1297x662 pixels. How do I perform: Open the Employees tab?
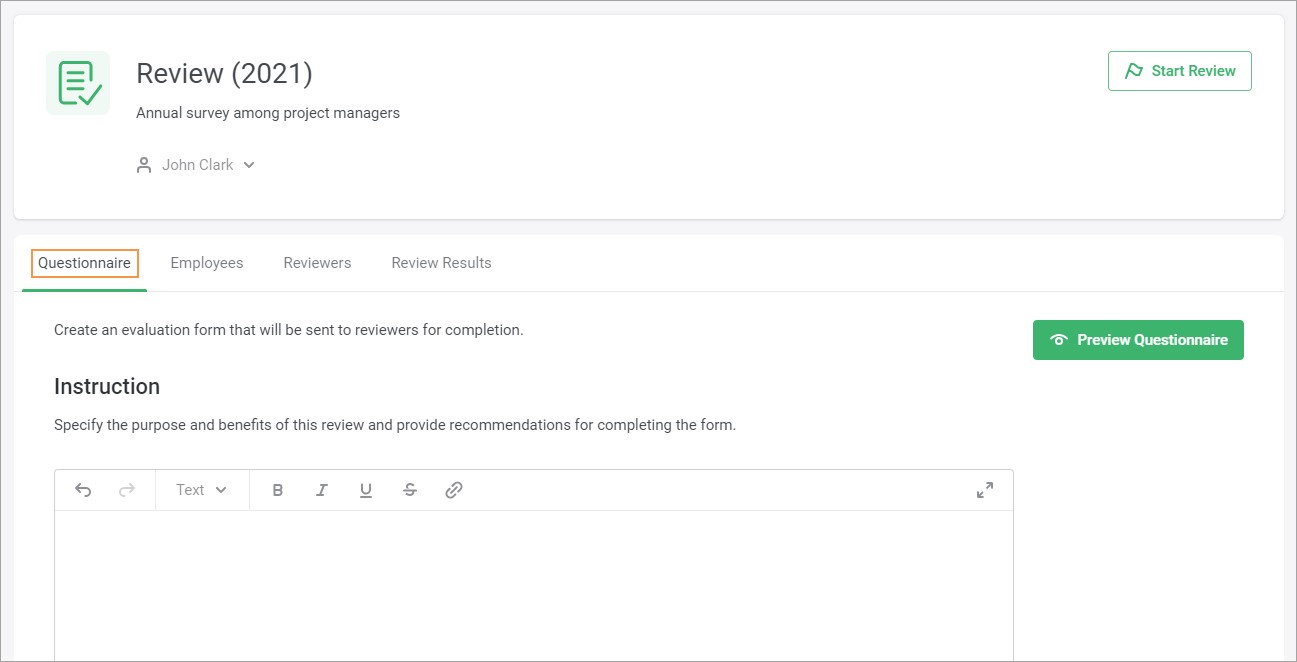tap(207, 263)
